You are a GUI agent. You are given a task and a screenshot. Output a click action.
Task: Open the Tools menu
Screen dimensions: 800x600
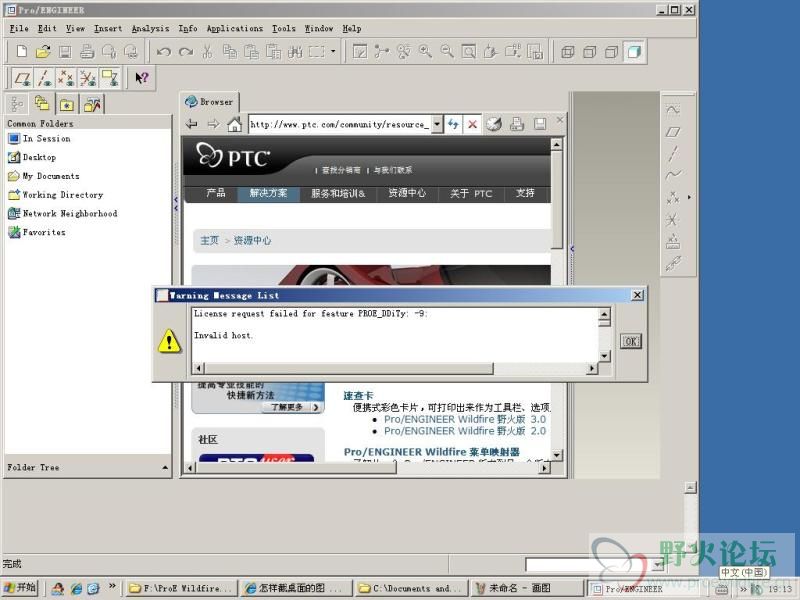tap(283, 29)
